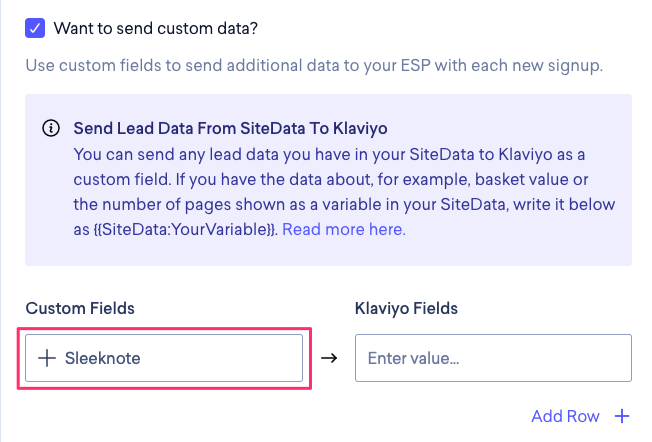Focus the 'Enter value...' Klaviyo field input
This screenshot has height=442, width=652.
[493, 358]
